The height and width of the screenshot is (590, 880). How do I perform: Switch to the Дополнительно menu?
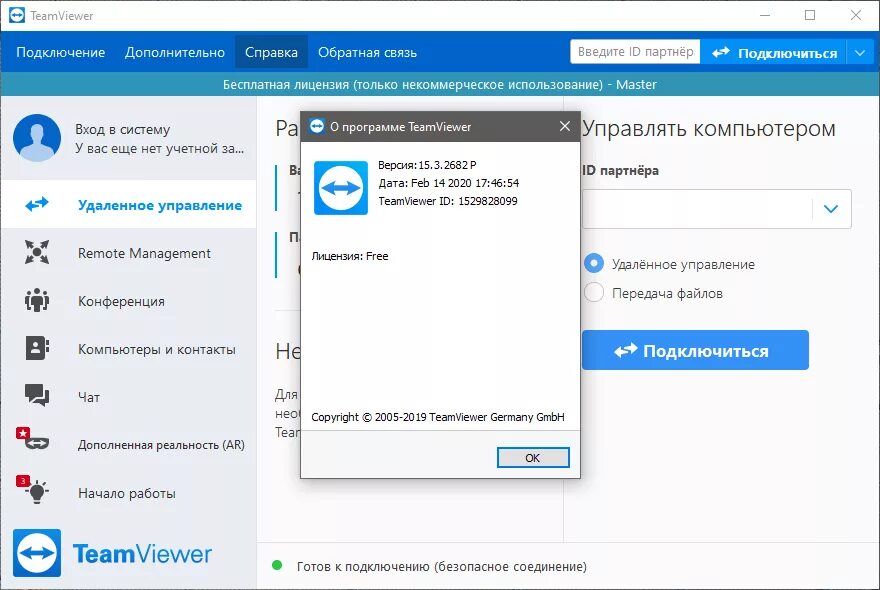click(175, 50)
